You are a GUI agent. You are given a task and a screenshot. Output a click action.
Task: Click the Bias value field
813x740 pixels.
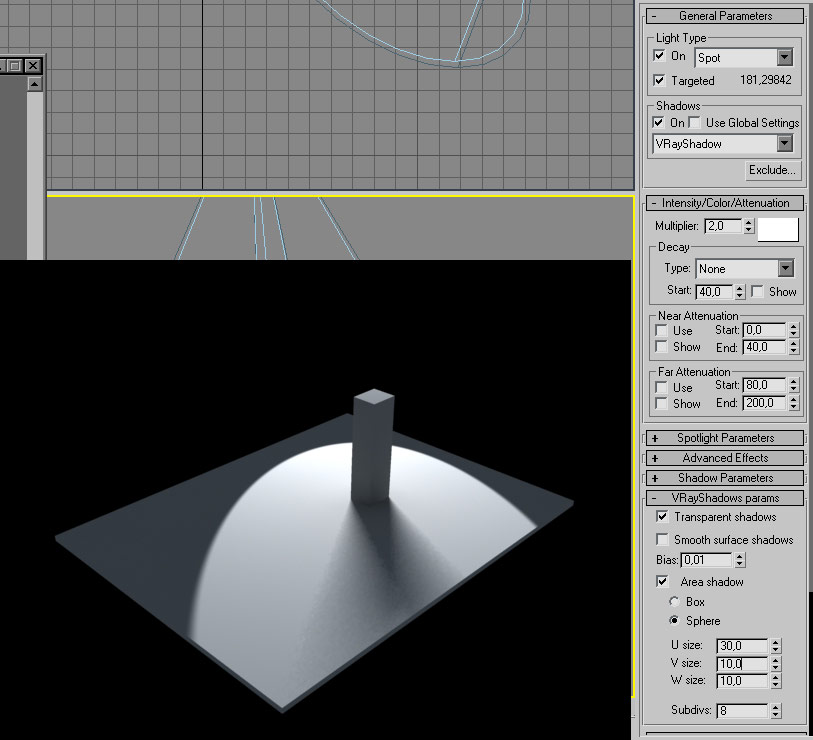tap(707, 560)
